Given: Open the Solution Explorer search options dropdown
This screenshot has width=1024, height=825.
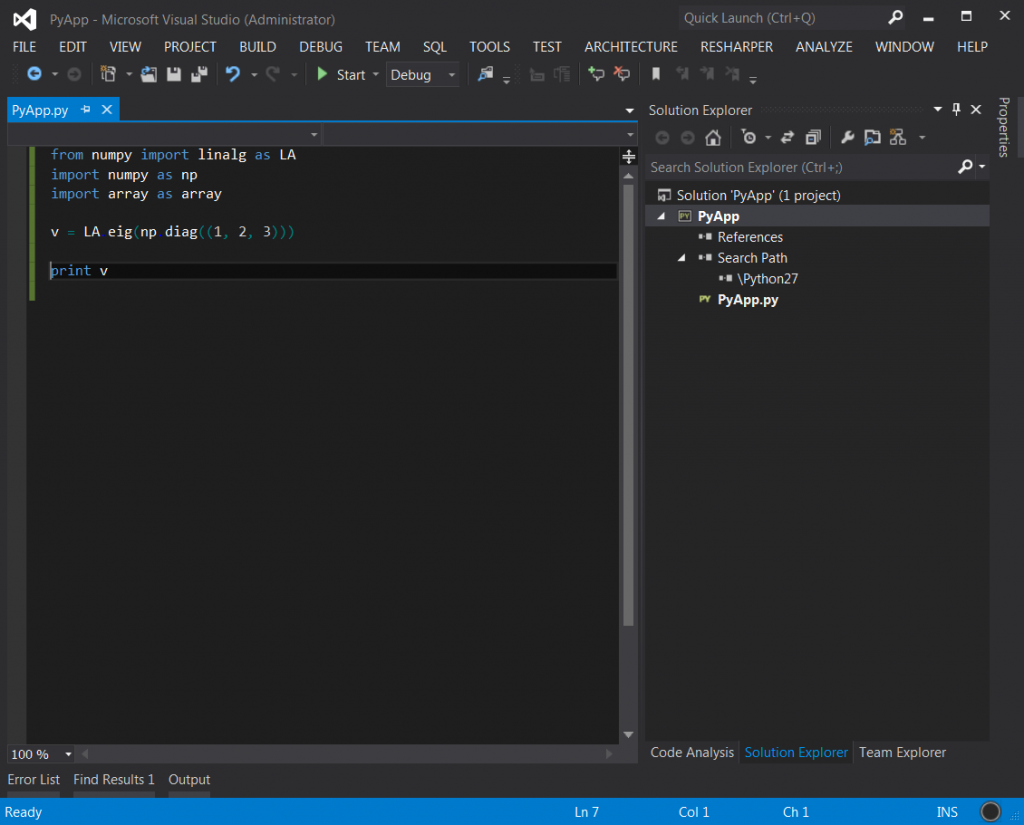Looking at the screenshot, I should (982, 167).
